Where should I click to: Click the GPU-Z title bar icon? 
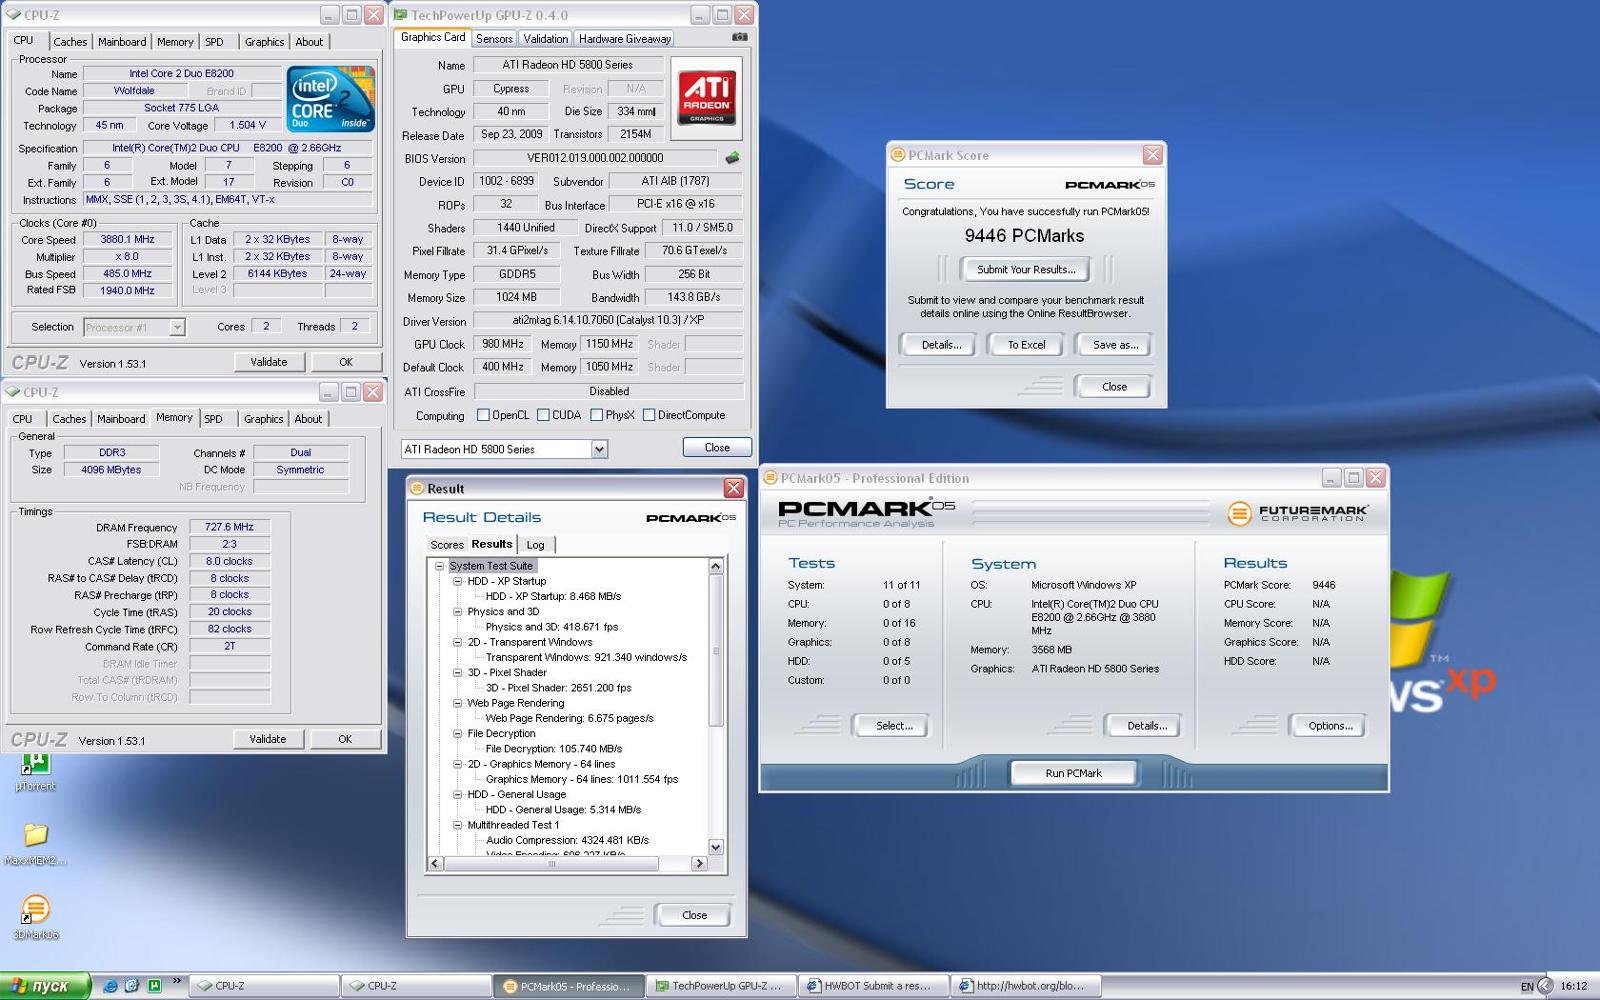click(401, 15)
